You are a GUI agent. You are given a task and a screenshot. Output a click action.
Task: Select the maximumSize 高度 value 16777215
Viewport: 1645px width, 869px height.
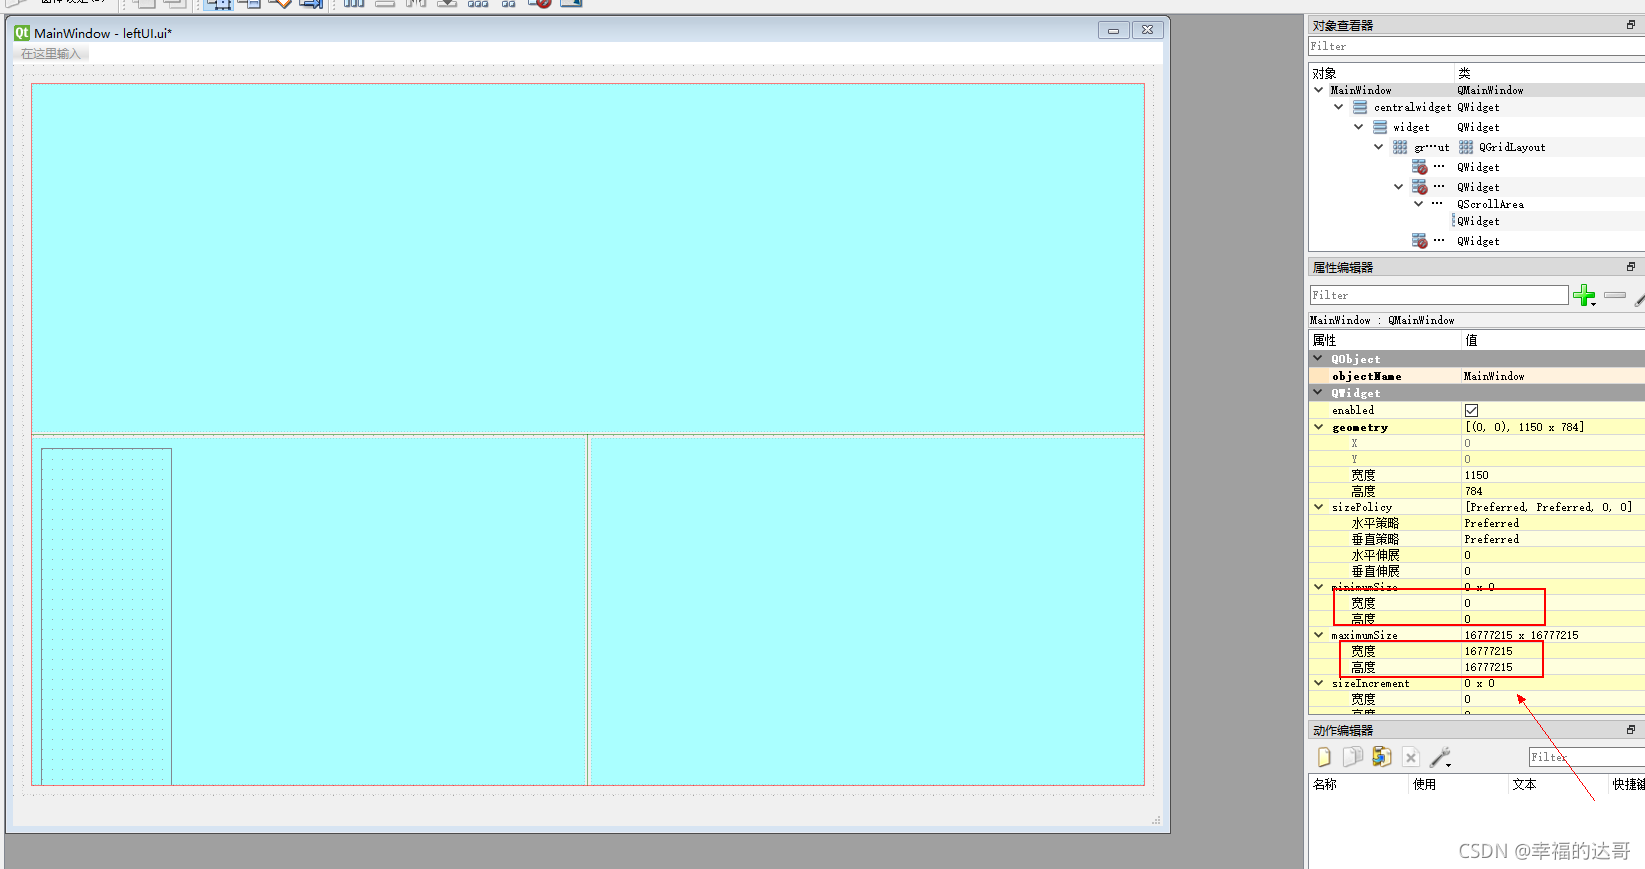(x=1488, y=667)
